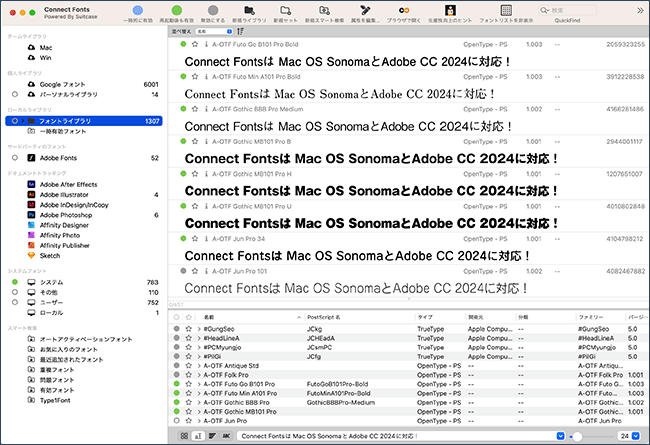Click the temporary activate blue circle icon

pyautogui.click(x=138, y=10)
